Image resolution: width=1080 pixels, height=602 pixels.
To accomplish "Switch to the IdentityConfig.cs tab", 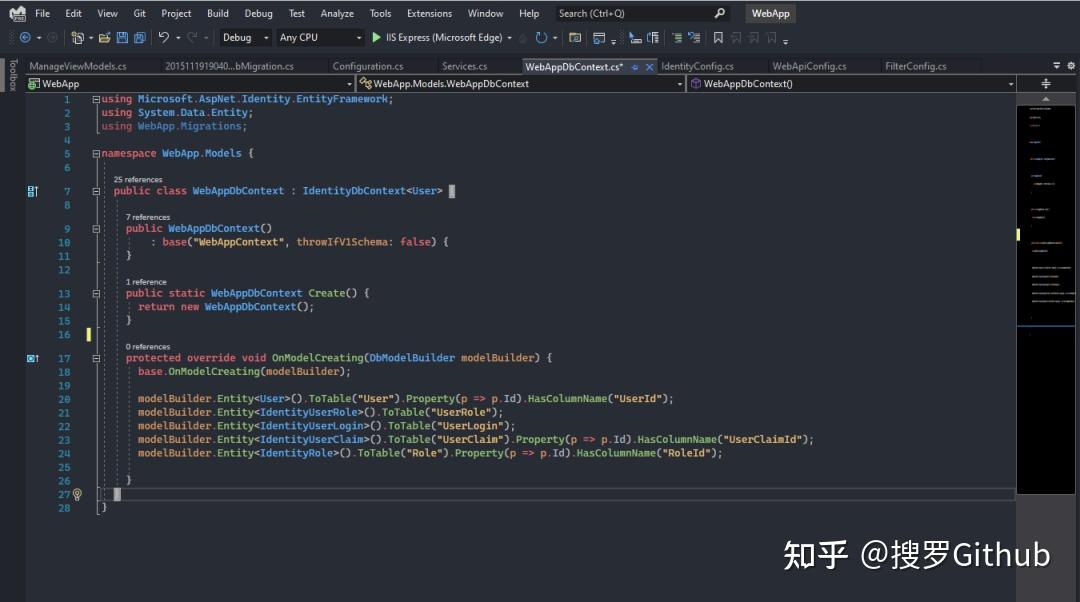I will pyautogui.click(x=697, y=67).
